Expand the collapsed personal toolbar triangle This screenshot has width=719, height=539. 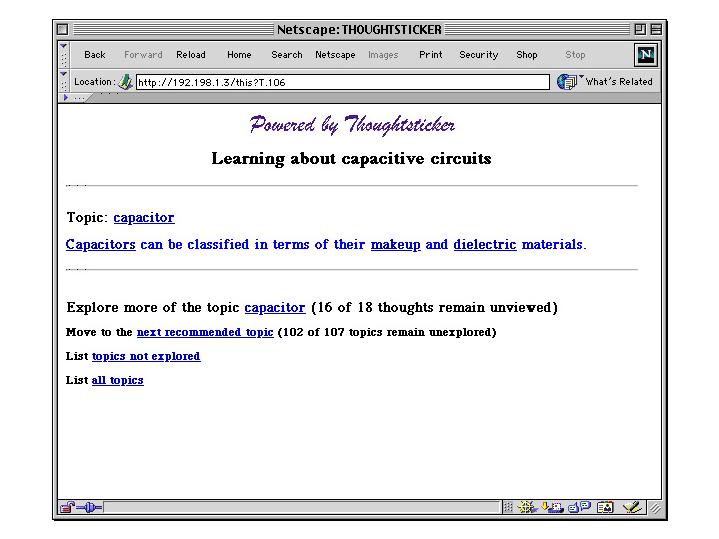click(66, 97)
